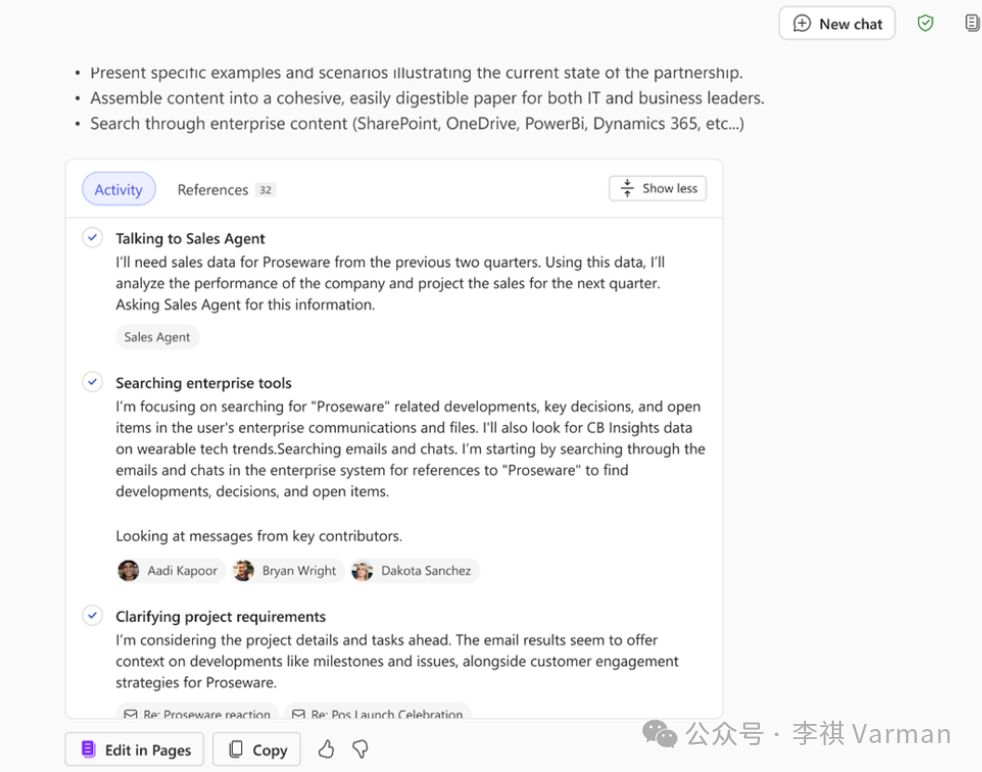The width and height of the screenshot is (982, 772).
Task: Click Dakota Sanchez's avatar chip
Action: coord(413,570)
